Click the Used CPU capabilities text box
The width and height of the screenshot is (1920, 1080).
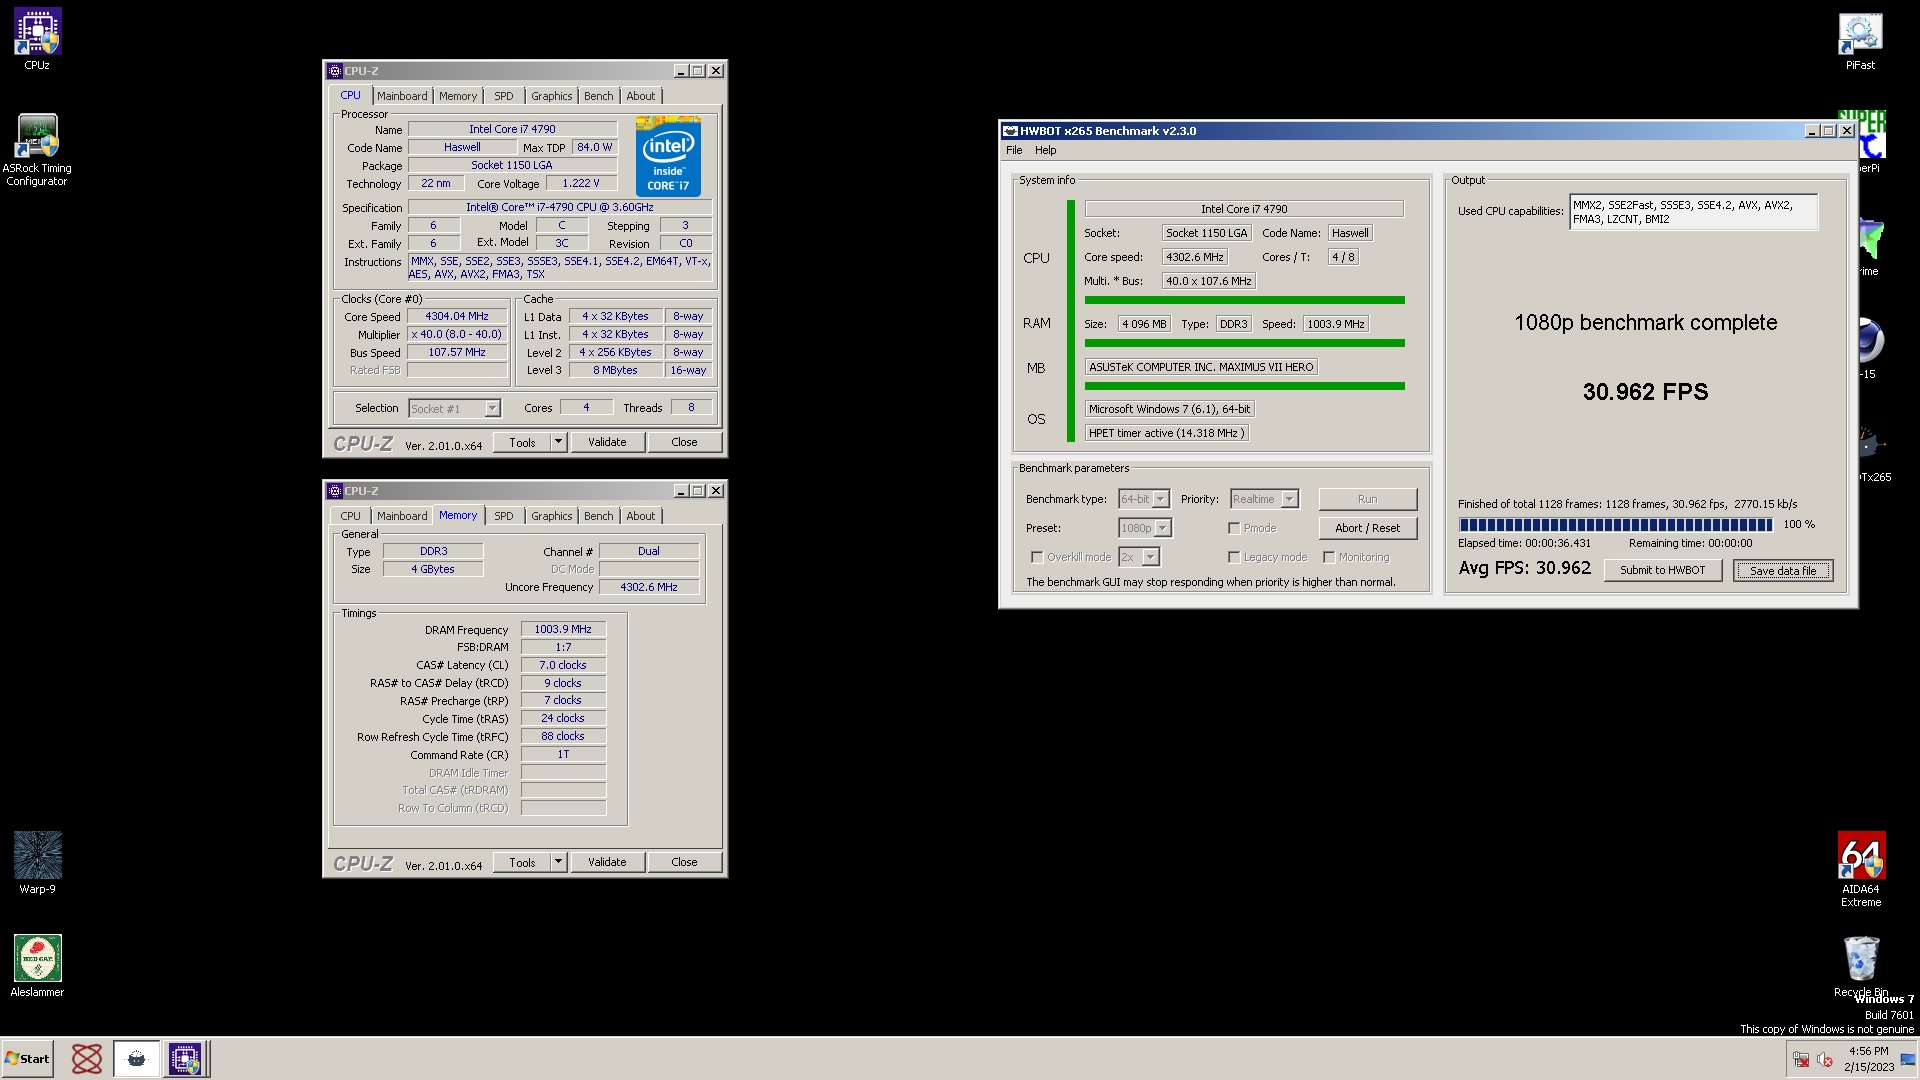pos(1693,212)
